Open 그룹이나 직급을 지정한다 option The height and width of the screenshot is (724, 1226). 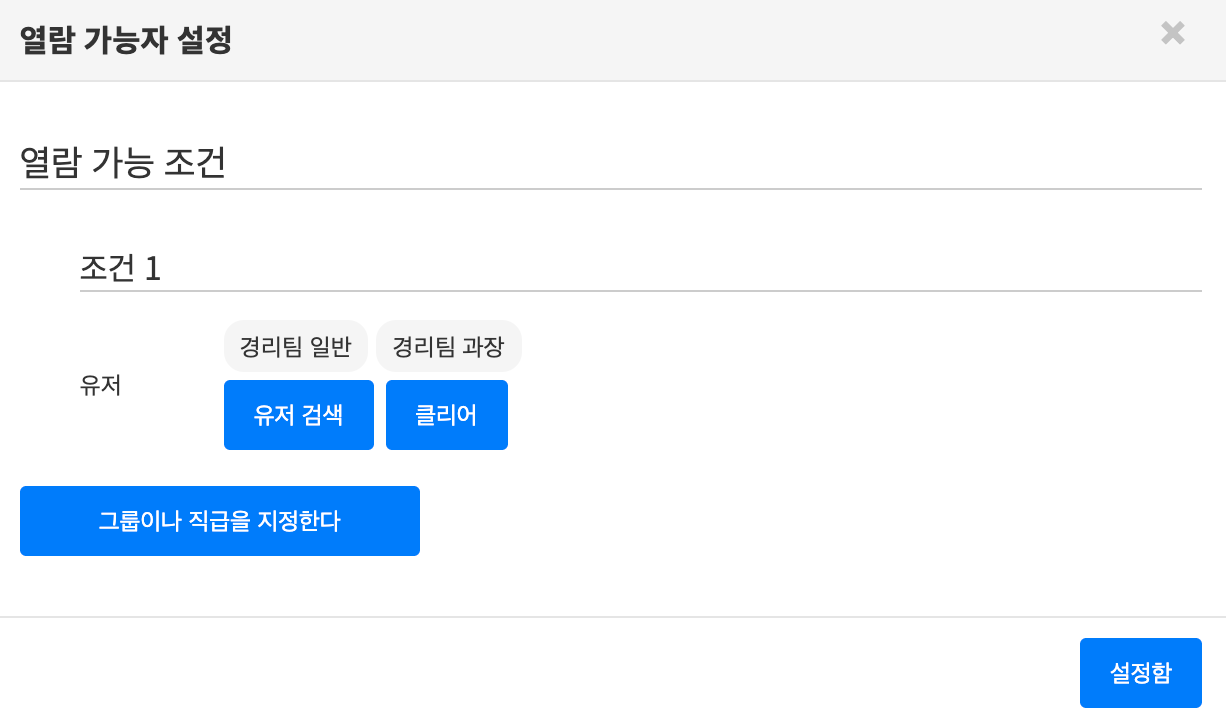coord(219,521)
